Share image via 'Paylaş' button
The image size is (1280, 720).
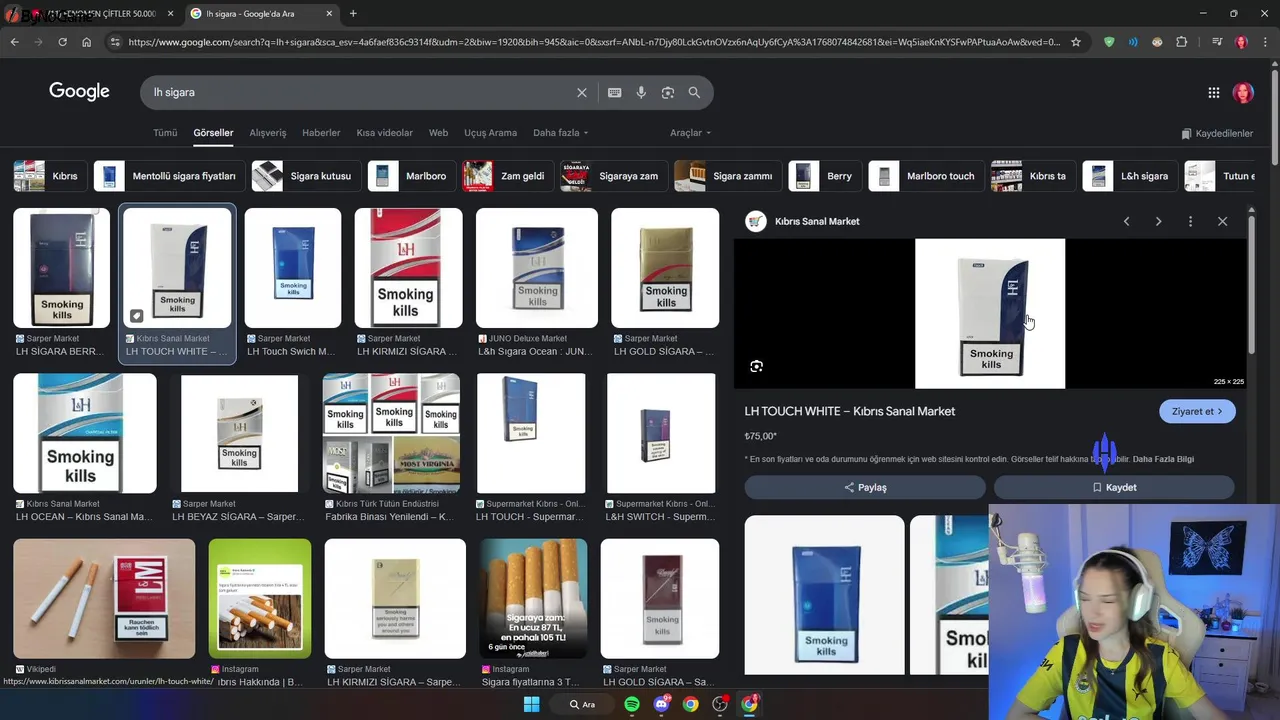[865, 487]
